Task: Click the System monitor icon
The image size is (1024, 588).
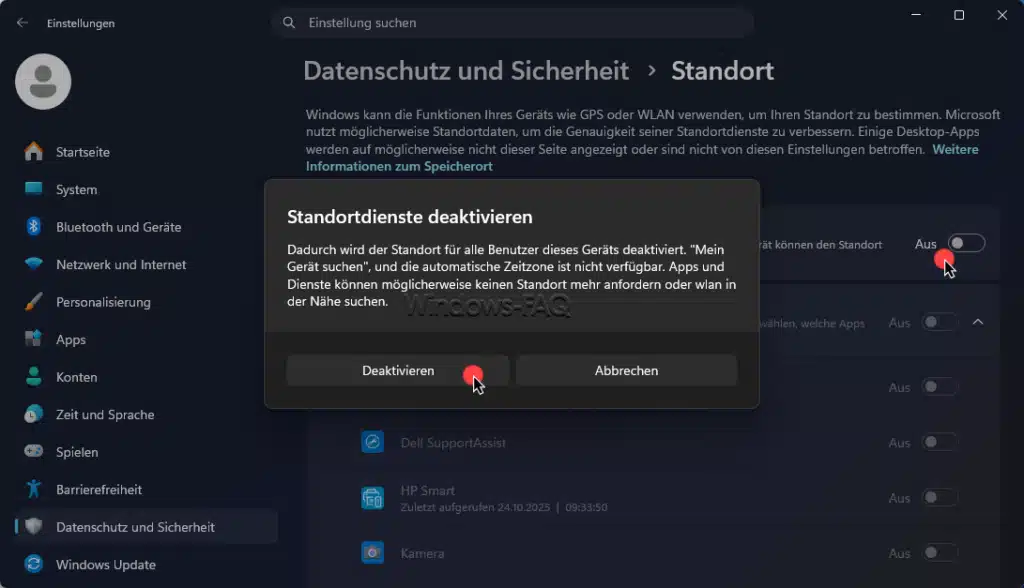Action: coord(33,189)
